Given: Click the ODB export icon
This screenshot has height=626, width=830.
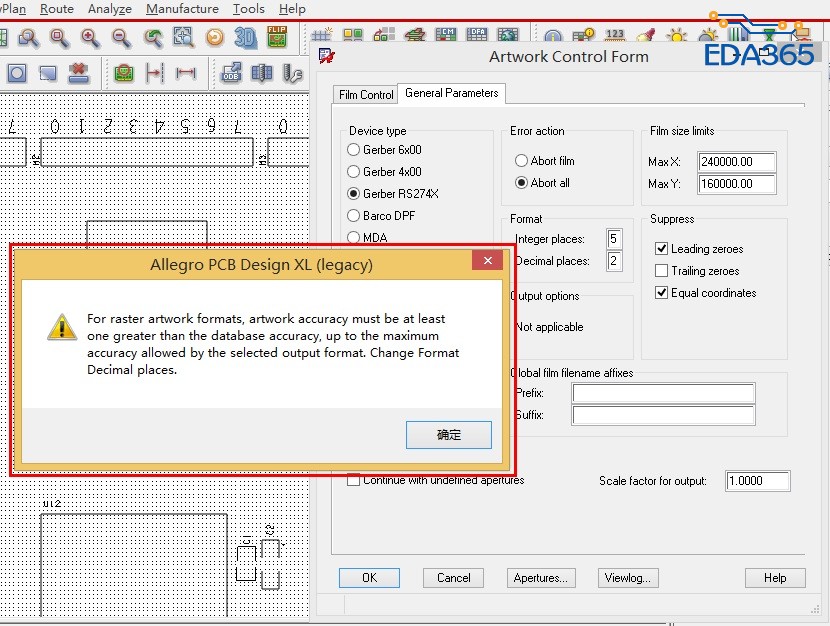Looking at the screenshot, I should (x=231, y=73).
